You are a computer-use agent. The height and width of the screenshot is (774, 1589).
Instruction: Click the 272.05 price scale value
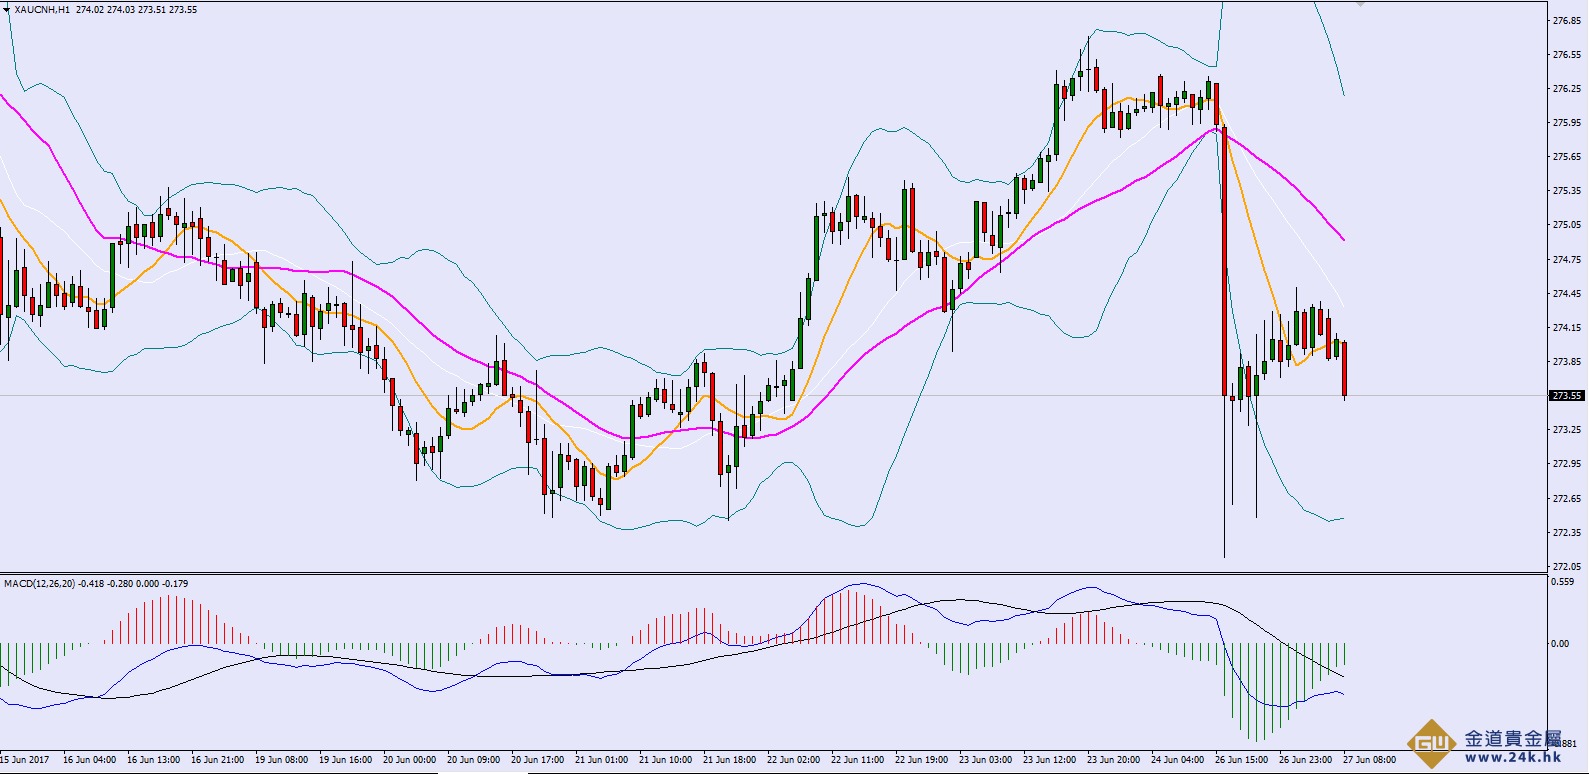click(1566, 566)
